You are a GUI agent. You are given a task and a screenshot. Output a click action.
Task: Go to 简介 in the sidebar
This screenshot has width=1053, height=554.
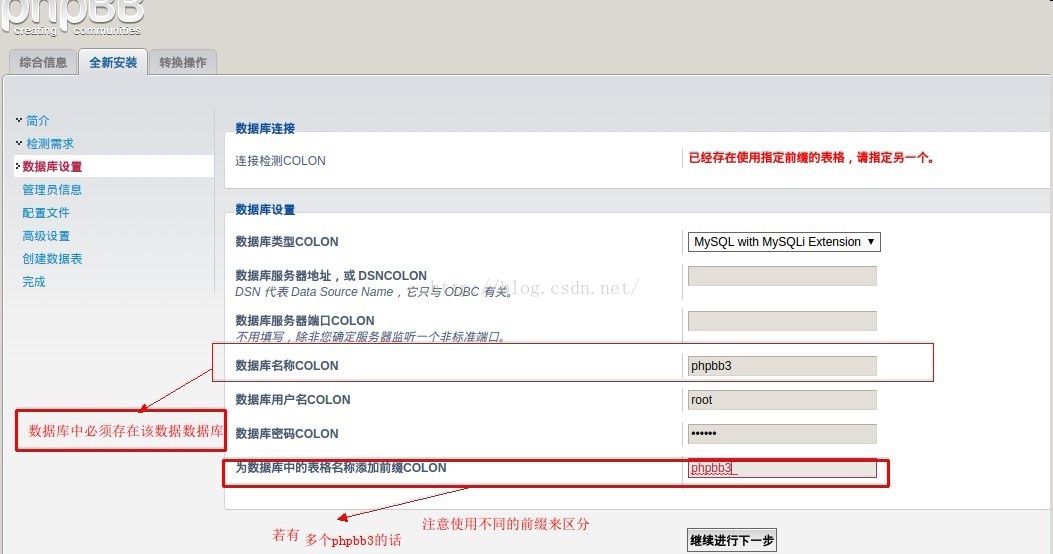click(x=38, y=120)
